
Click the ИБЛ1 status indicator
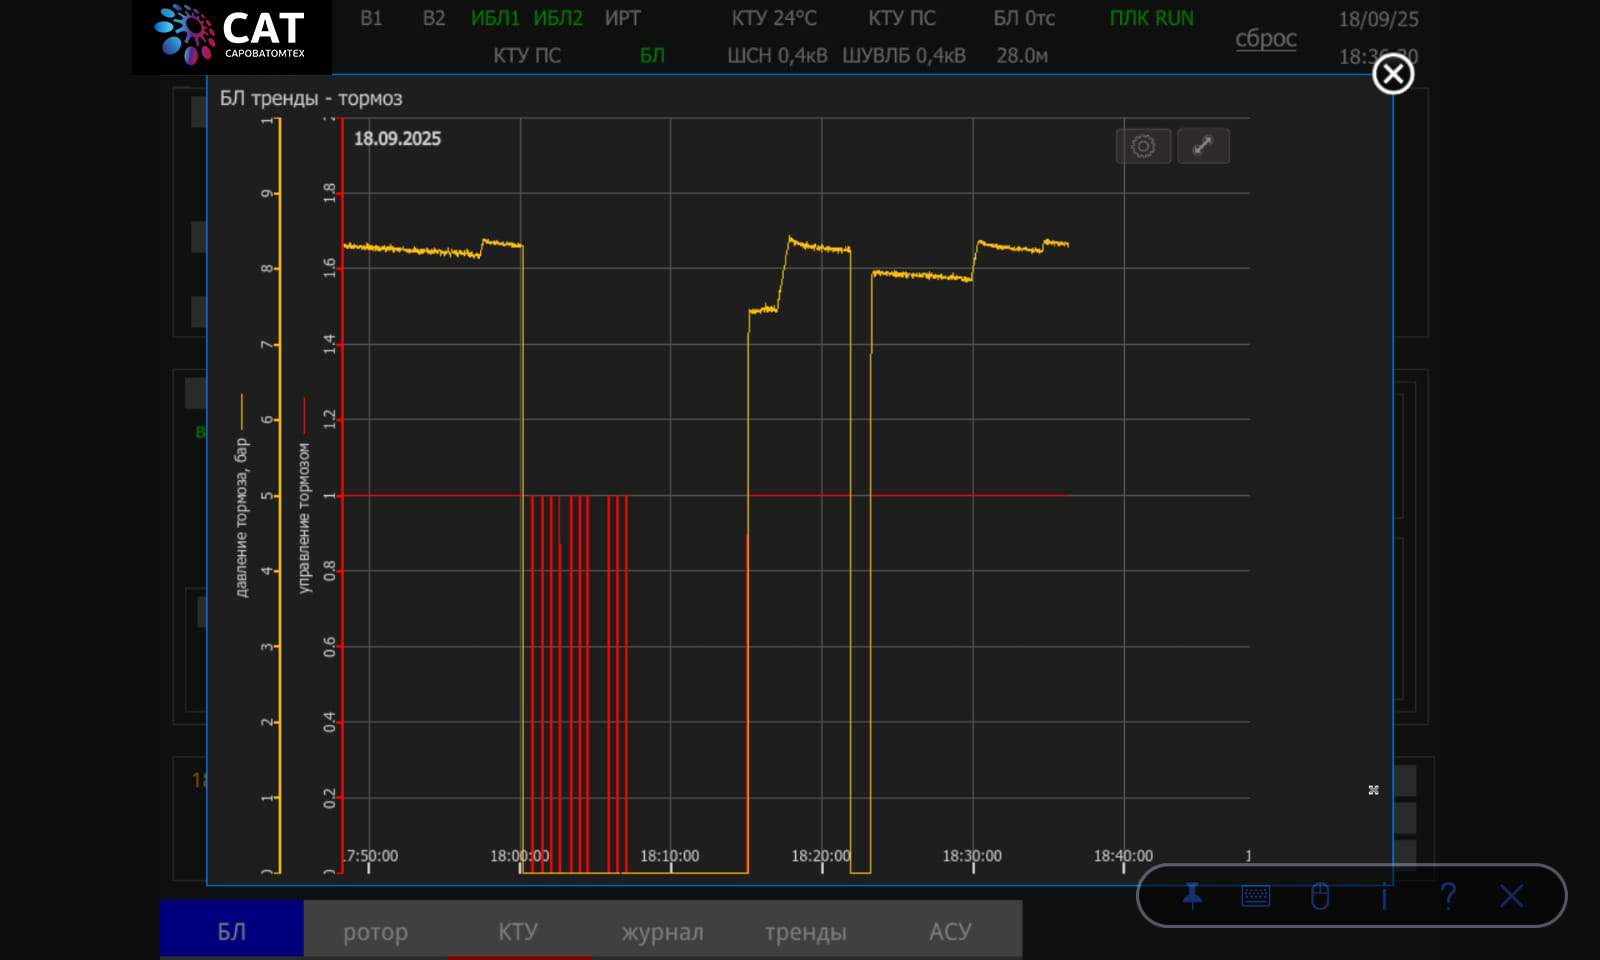pos(495,18)
